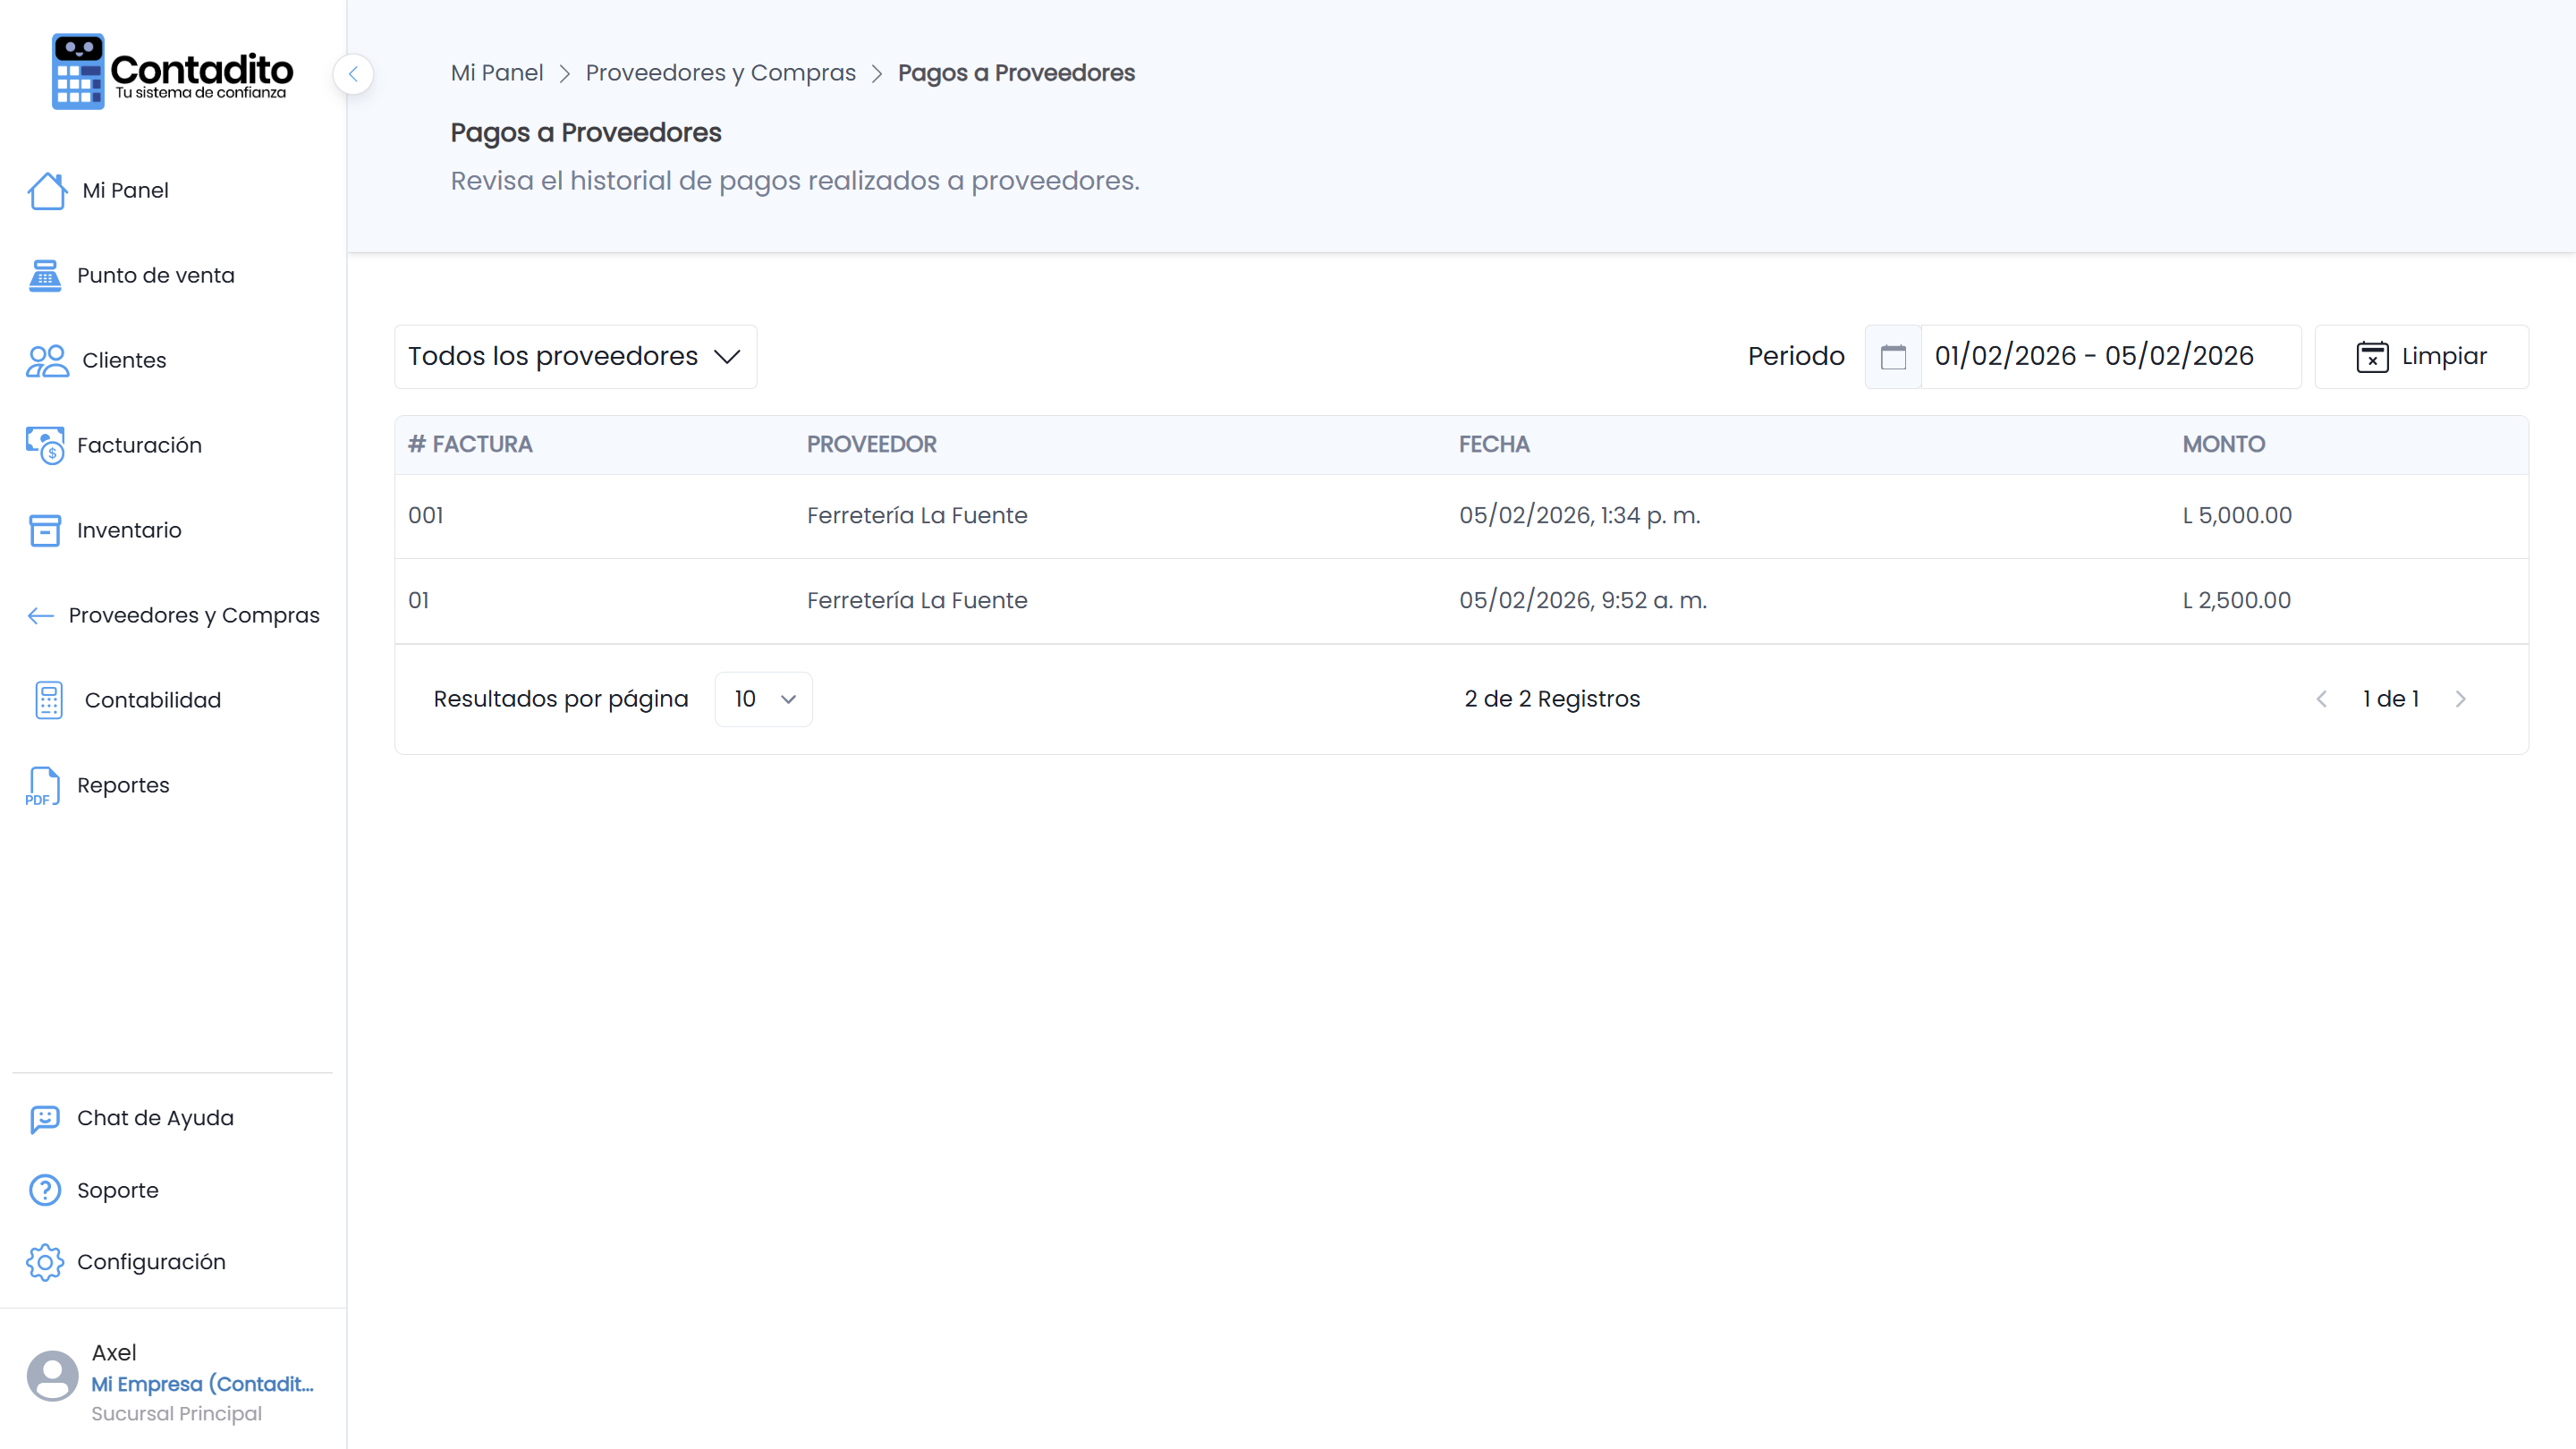Open the Facturación invoice icon
Viewport: 2576px width, 1449px height.
[45, 445]
